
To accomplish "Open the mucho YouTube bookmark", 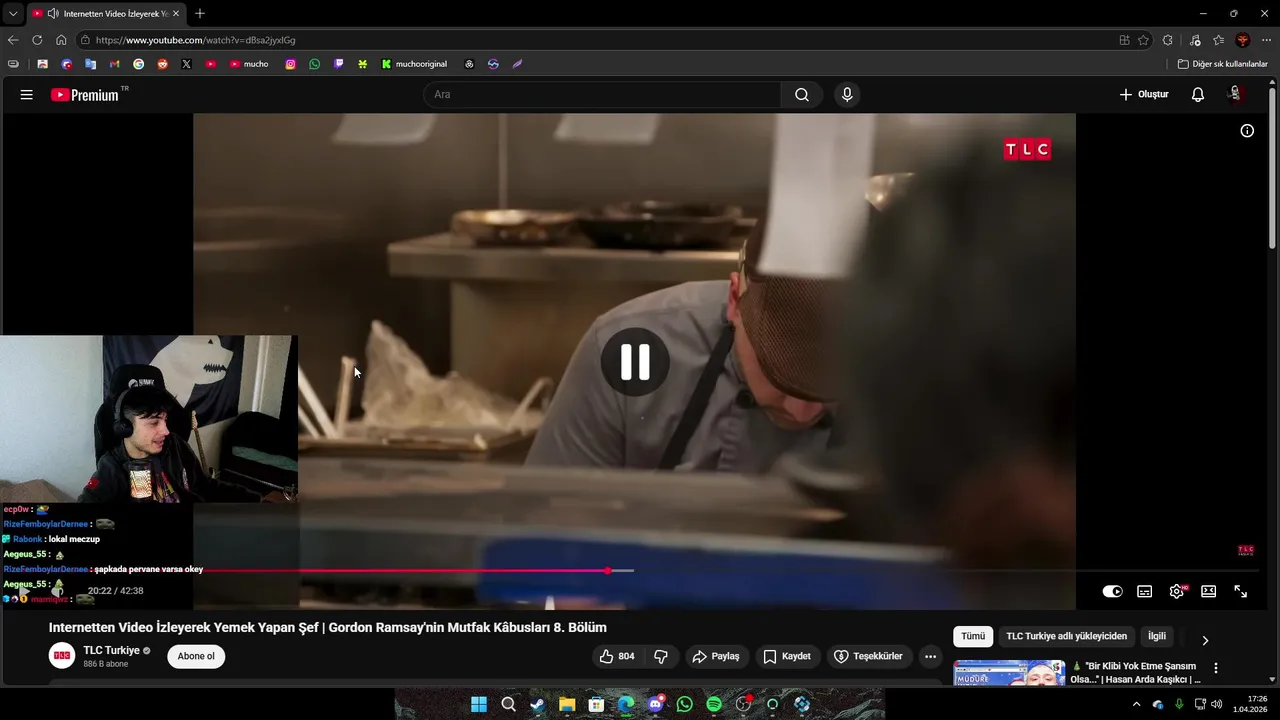I will pyautogui.click(x=249, y=64).
